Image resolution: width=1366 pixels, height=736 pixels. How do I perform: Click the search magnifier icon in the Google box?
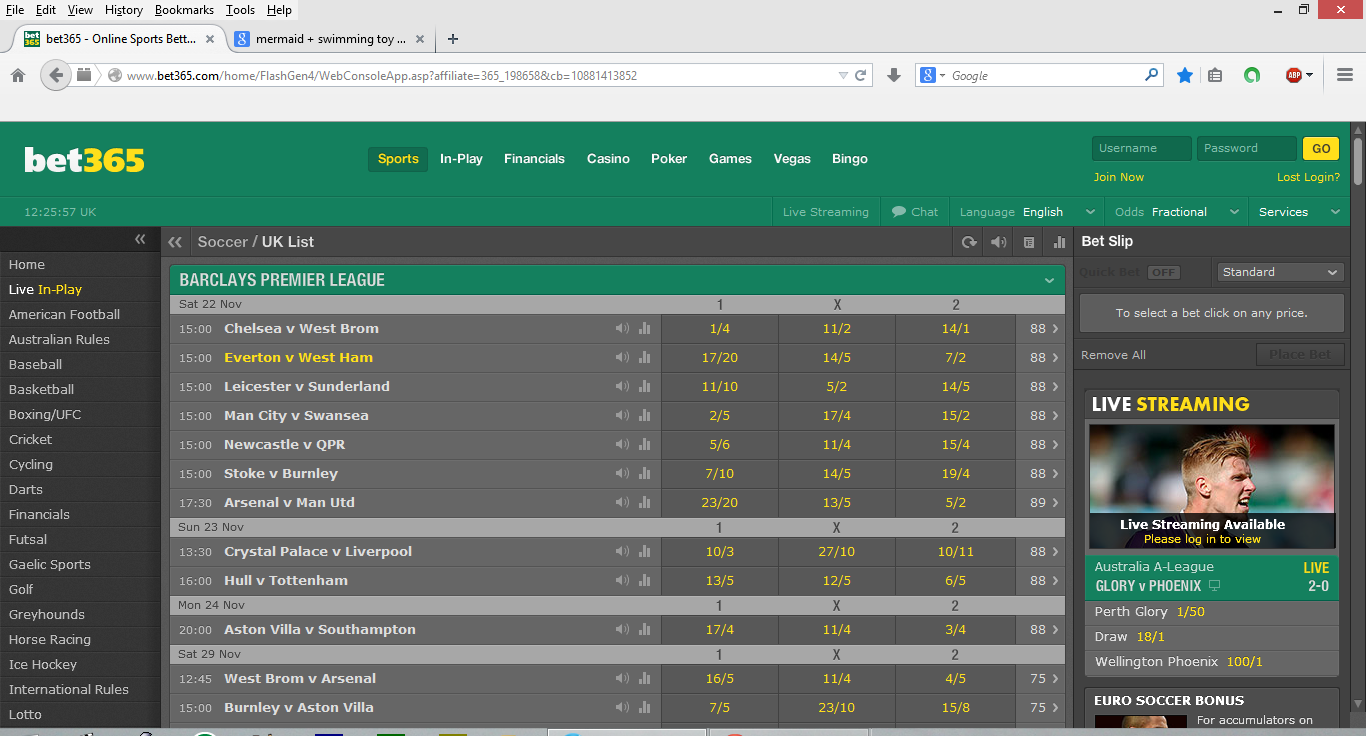point(1151,75)
